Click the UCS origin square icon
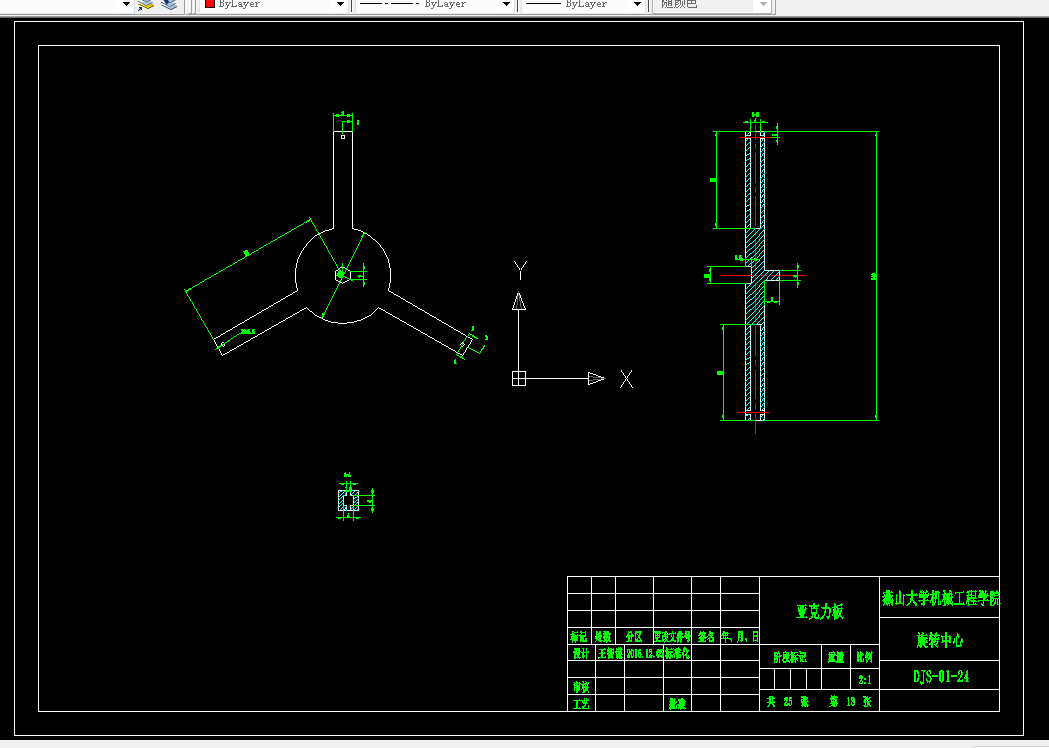The width and height of the screenshot is (1049, 748). click(518, 379)
